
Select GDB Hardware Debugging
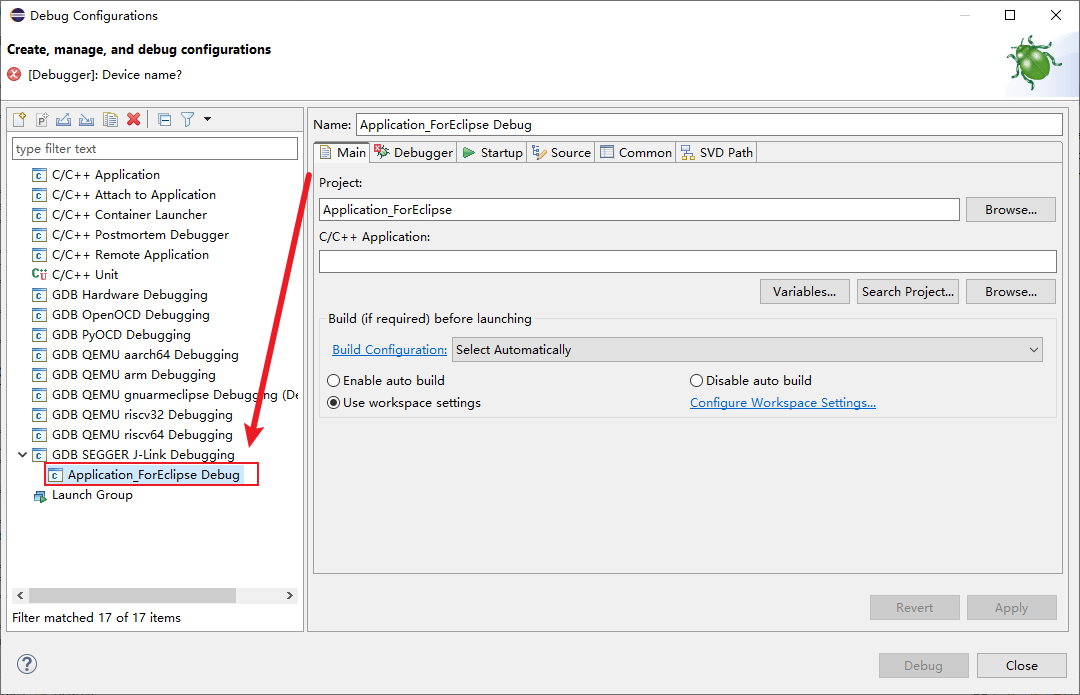point(129,295)
